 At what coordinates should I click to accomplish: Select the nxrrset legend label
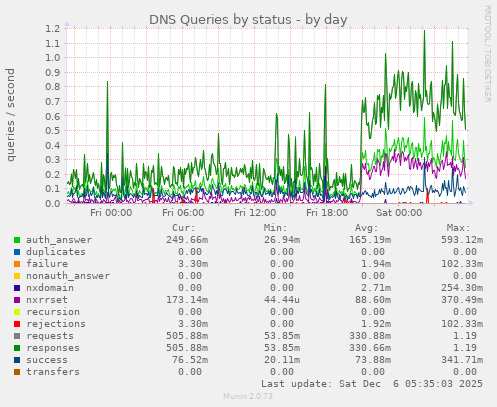[47, 300]
